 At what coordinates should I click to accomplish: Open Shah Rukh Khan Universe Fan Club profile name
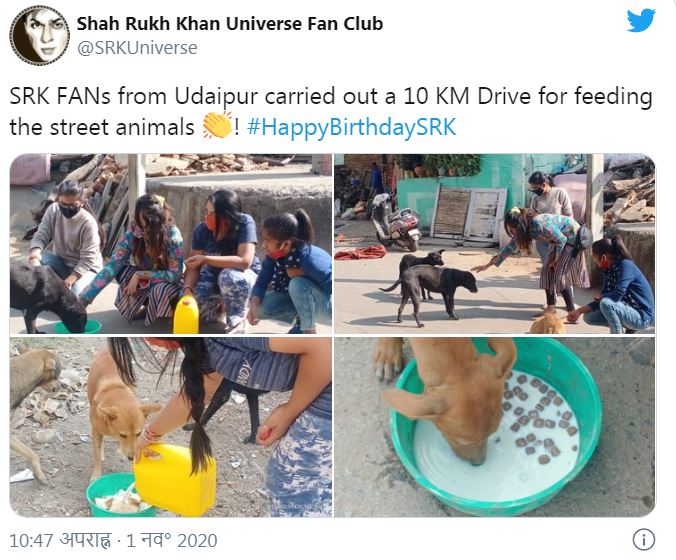click(x=230, y=24)
